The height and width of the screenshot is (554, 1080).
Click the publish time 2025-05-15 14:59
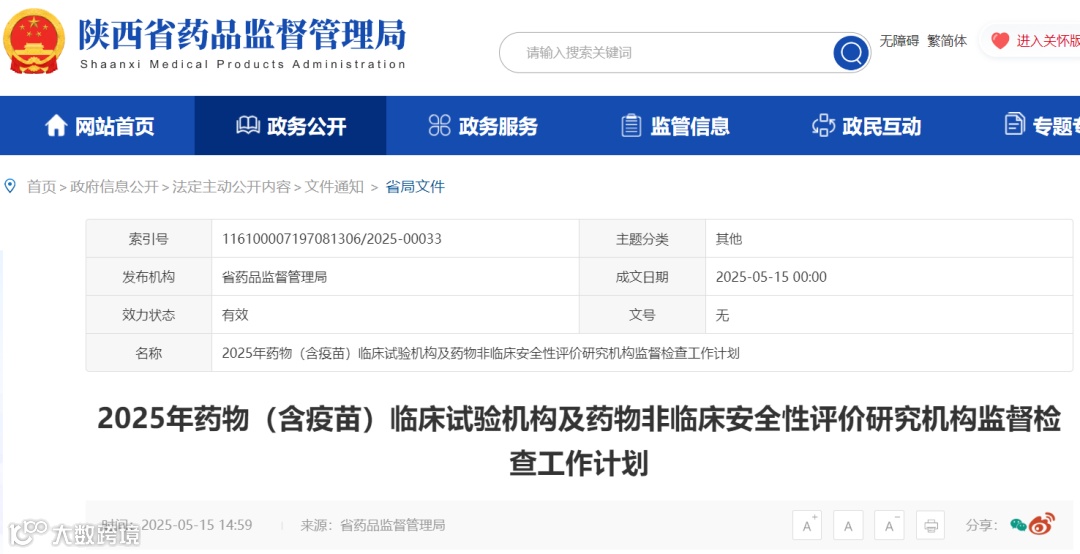click(x=196, y=525)
